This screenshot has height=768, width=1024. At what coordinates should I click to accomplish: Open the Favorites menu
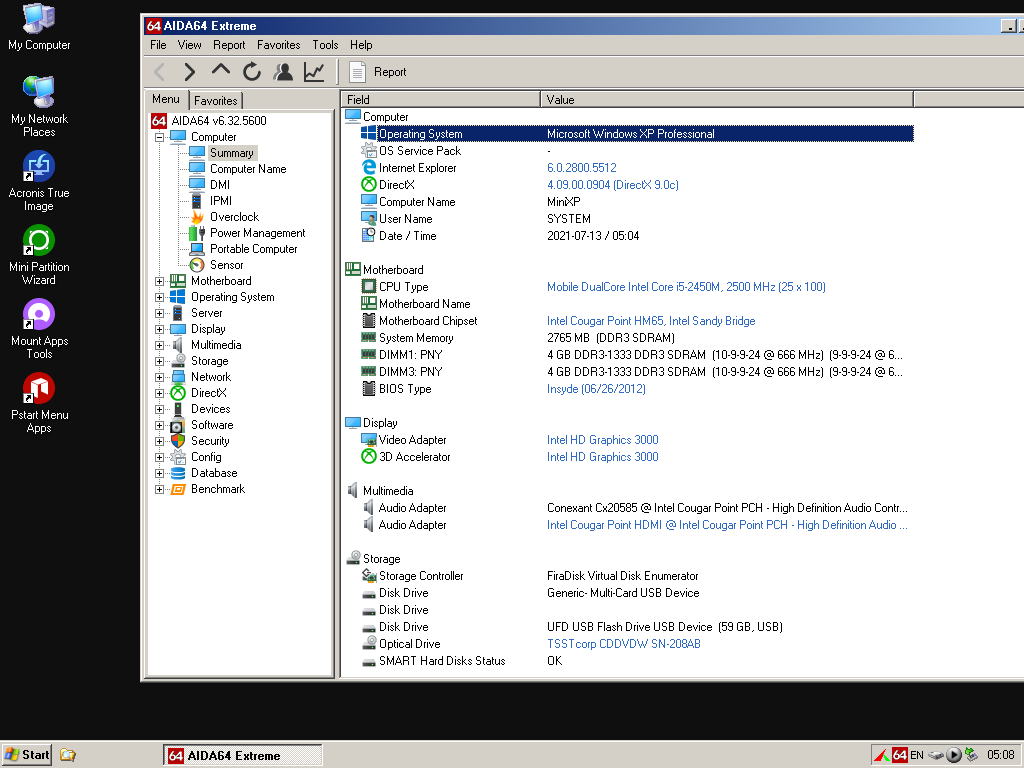(279, 45)
